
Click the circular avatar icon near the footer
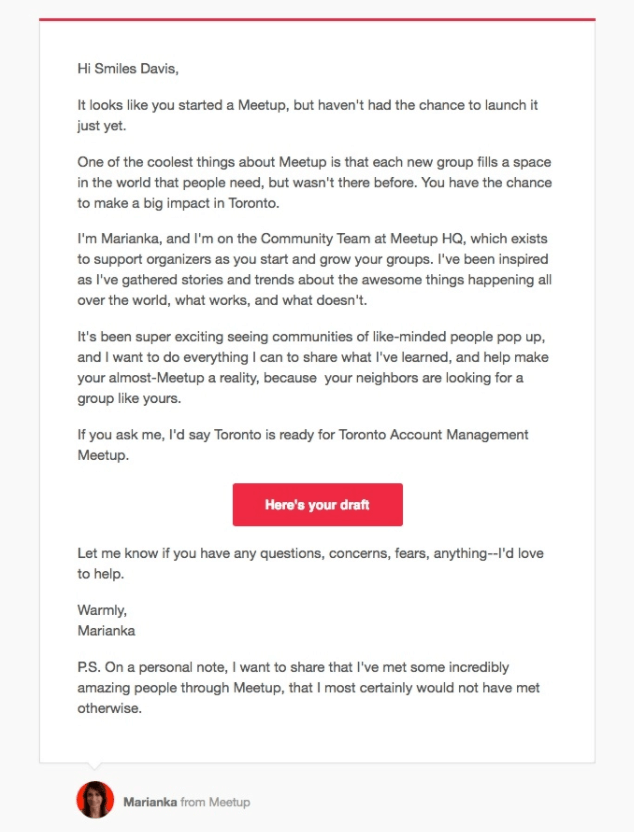[95, 801]
